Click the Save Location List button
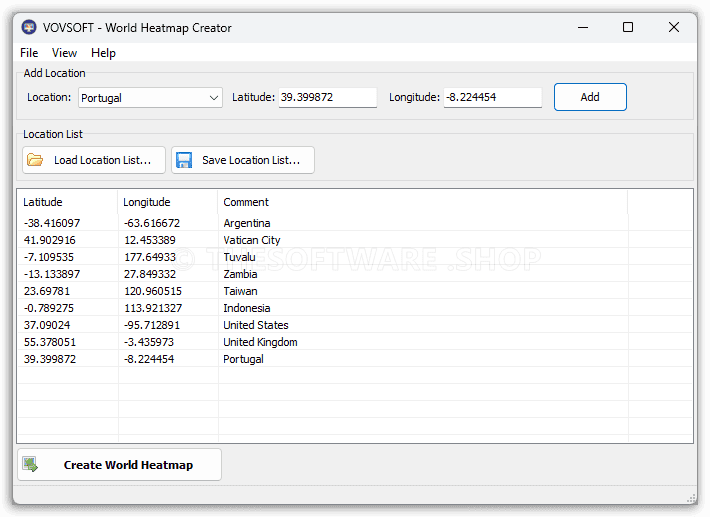Viewport: 710px width, 517px height. (x=243, y=160)
